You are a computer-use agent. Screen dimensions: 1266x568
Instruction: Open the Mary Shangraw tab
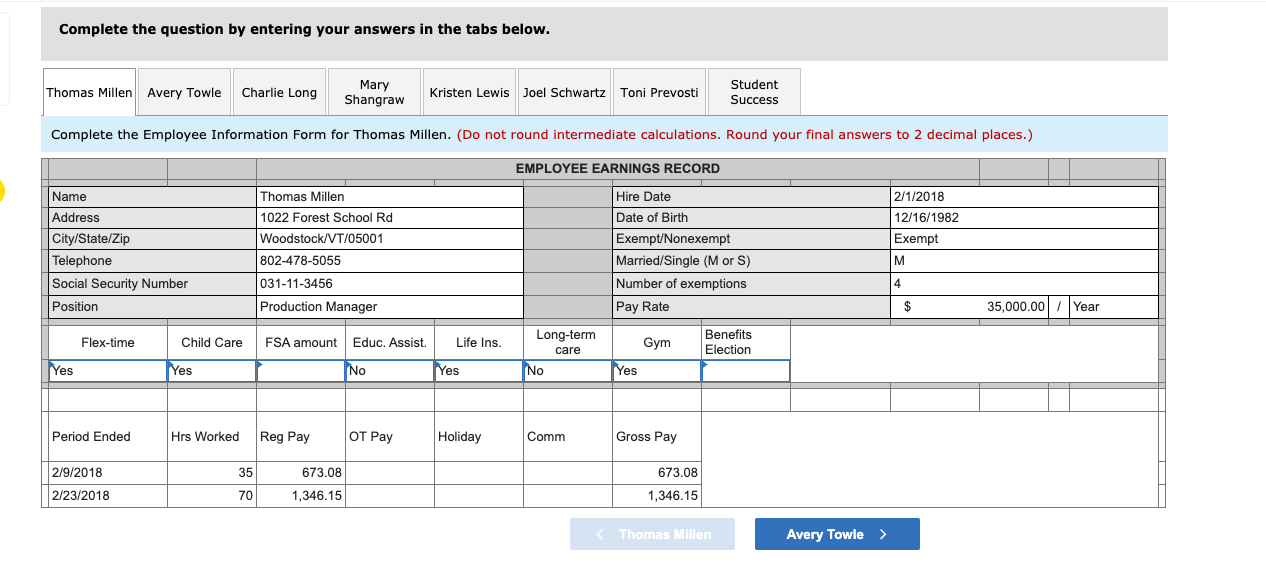tap(374, 92)
